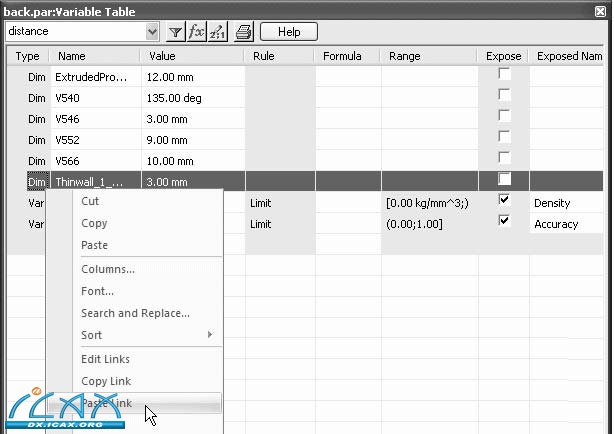Check Expose on the V546 row
The image size is (614, 434).
504,116
